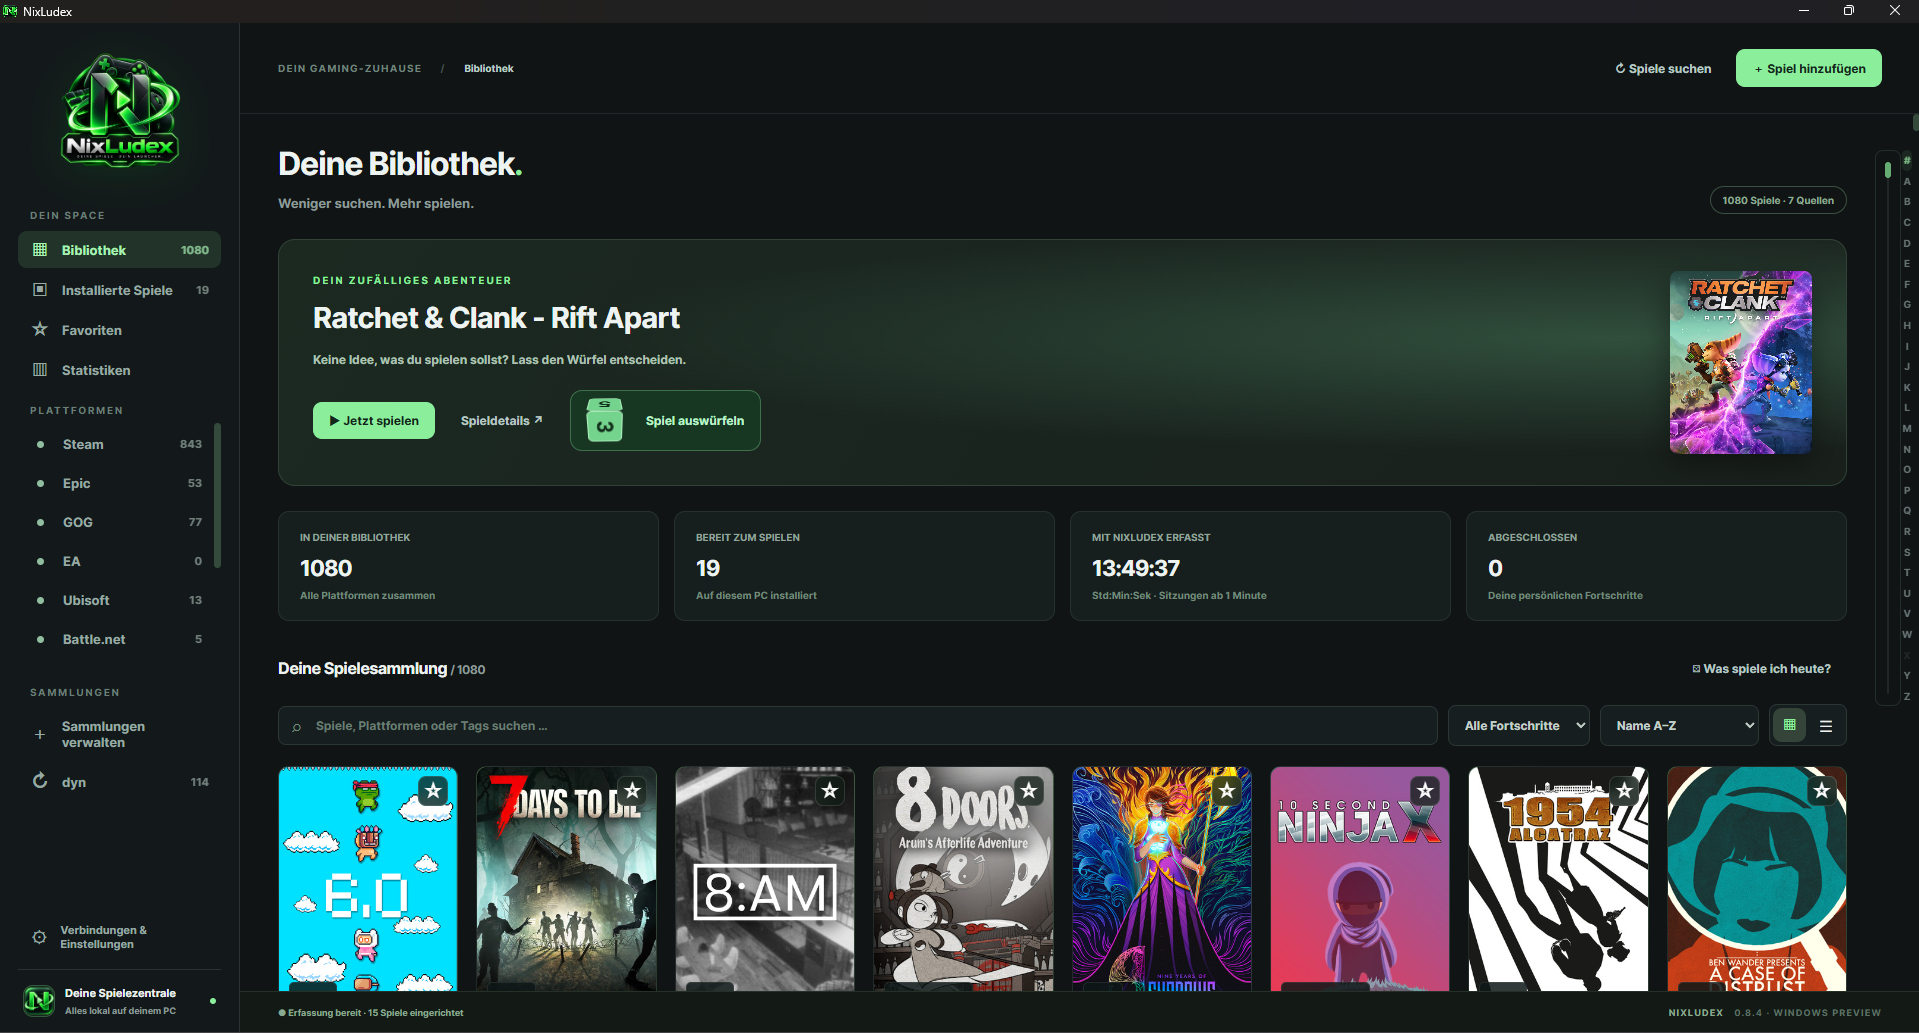This screenshot has height=1033, width=1919.
Task: Open the 8:AM game cover
Action: click(765, 879)
